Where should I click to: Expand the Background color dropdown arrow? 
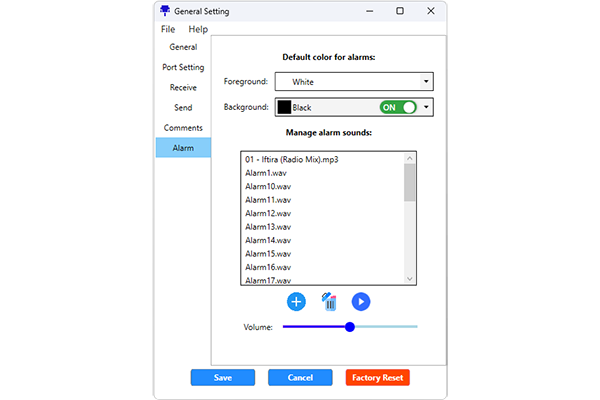point(426,107)
